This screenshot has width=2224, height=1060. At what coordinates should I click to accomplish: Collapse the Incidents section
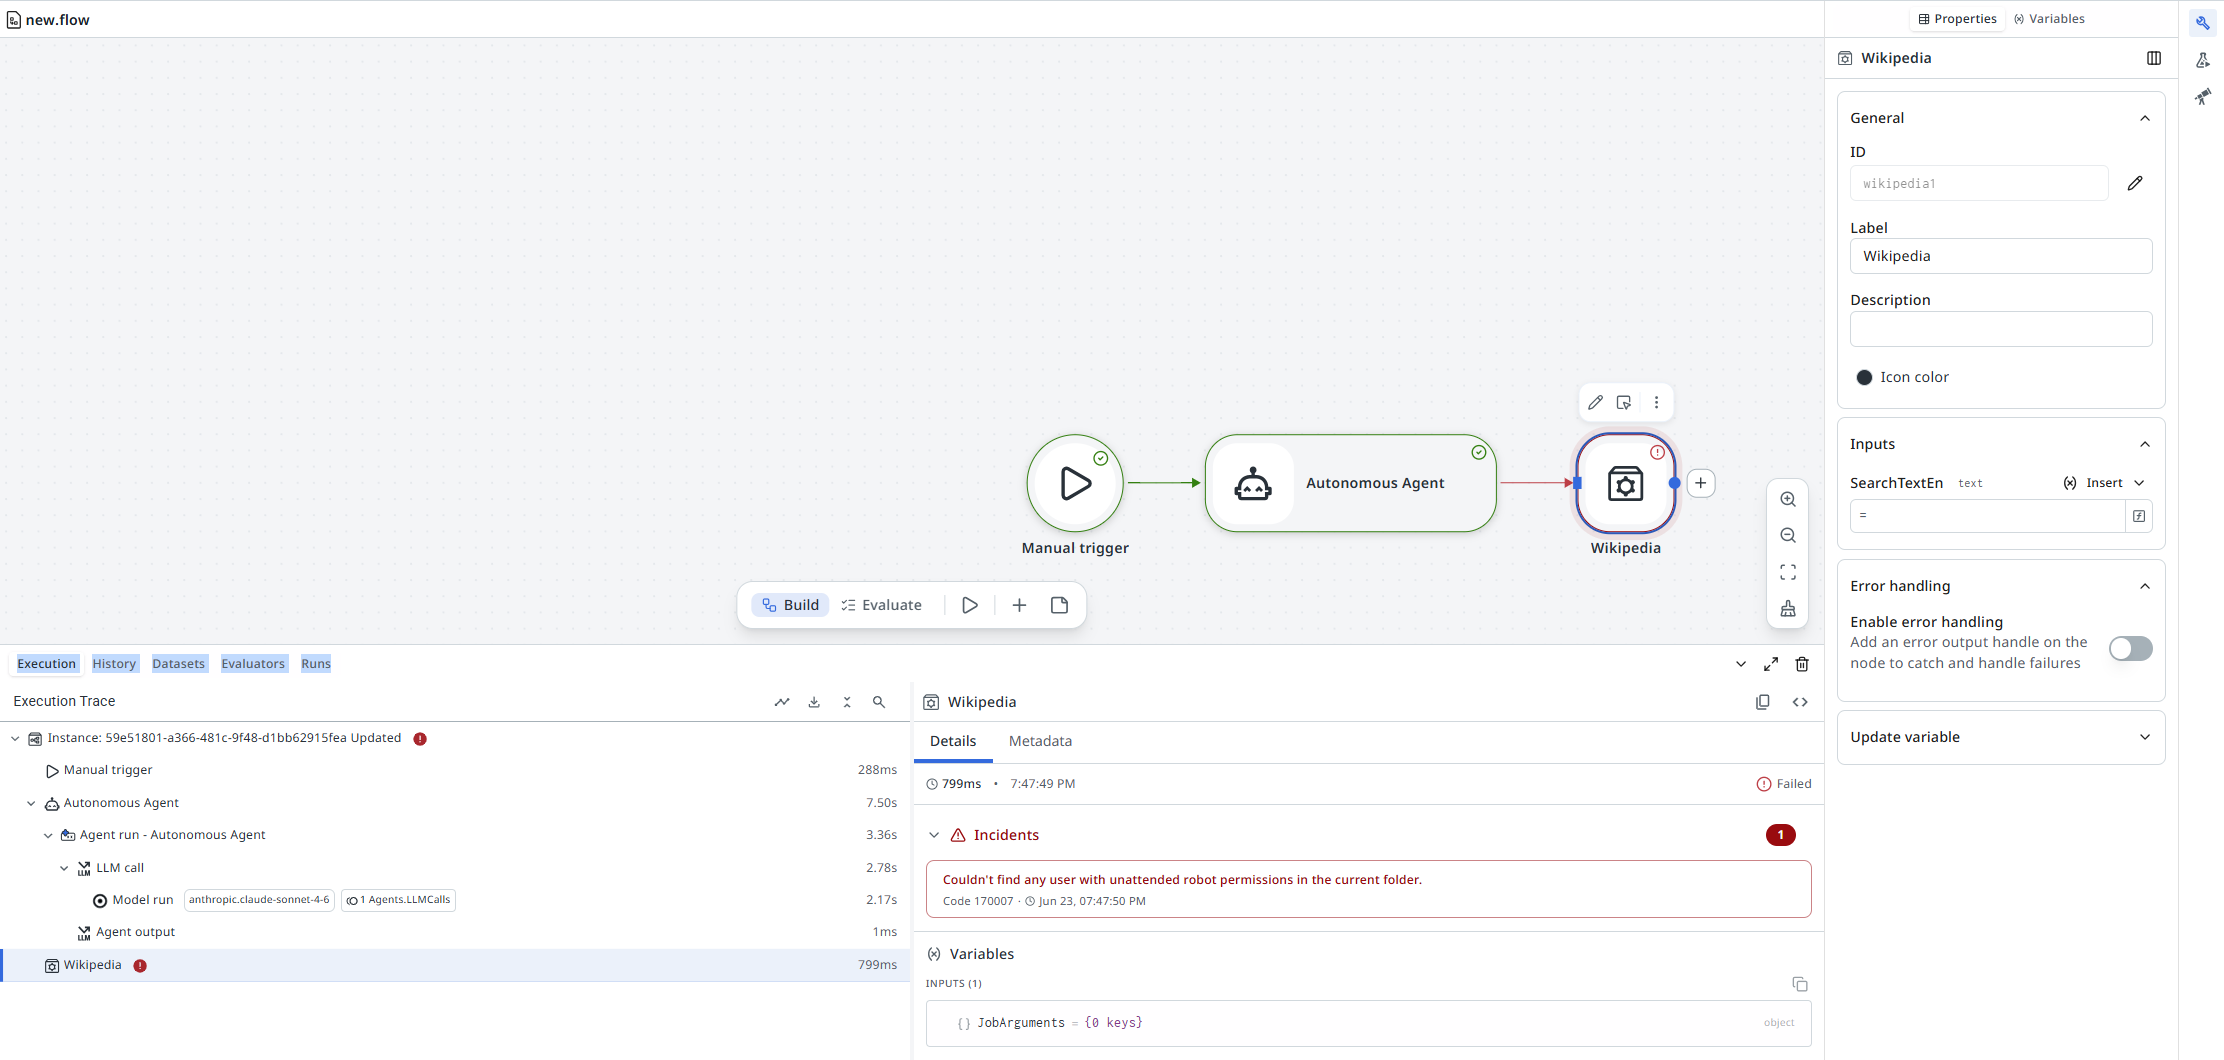934,835
